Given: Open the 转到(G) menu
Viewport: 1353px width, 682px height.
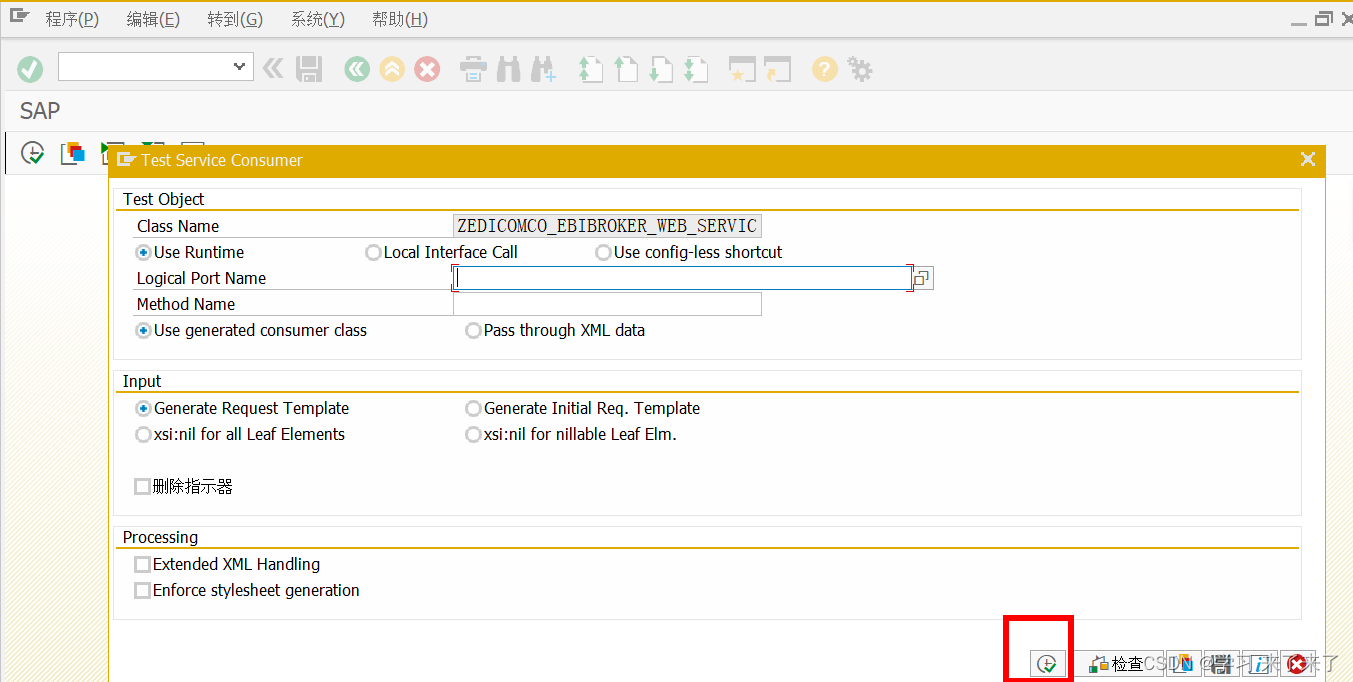Looking at the screenshot, I should (234, 18).
